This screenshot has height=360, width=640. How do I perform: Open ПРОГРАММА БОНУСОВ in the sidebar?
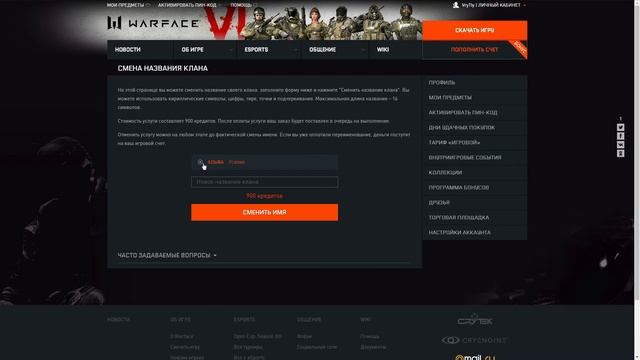tap(475, 188)
